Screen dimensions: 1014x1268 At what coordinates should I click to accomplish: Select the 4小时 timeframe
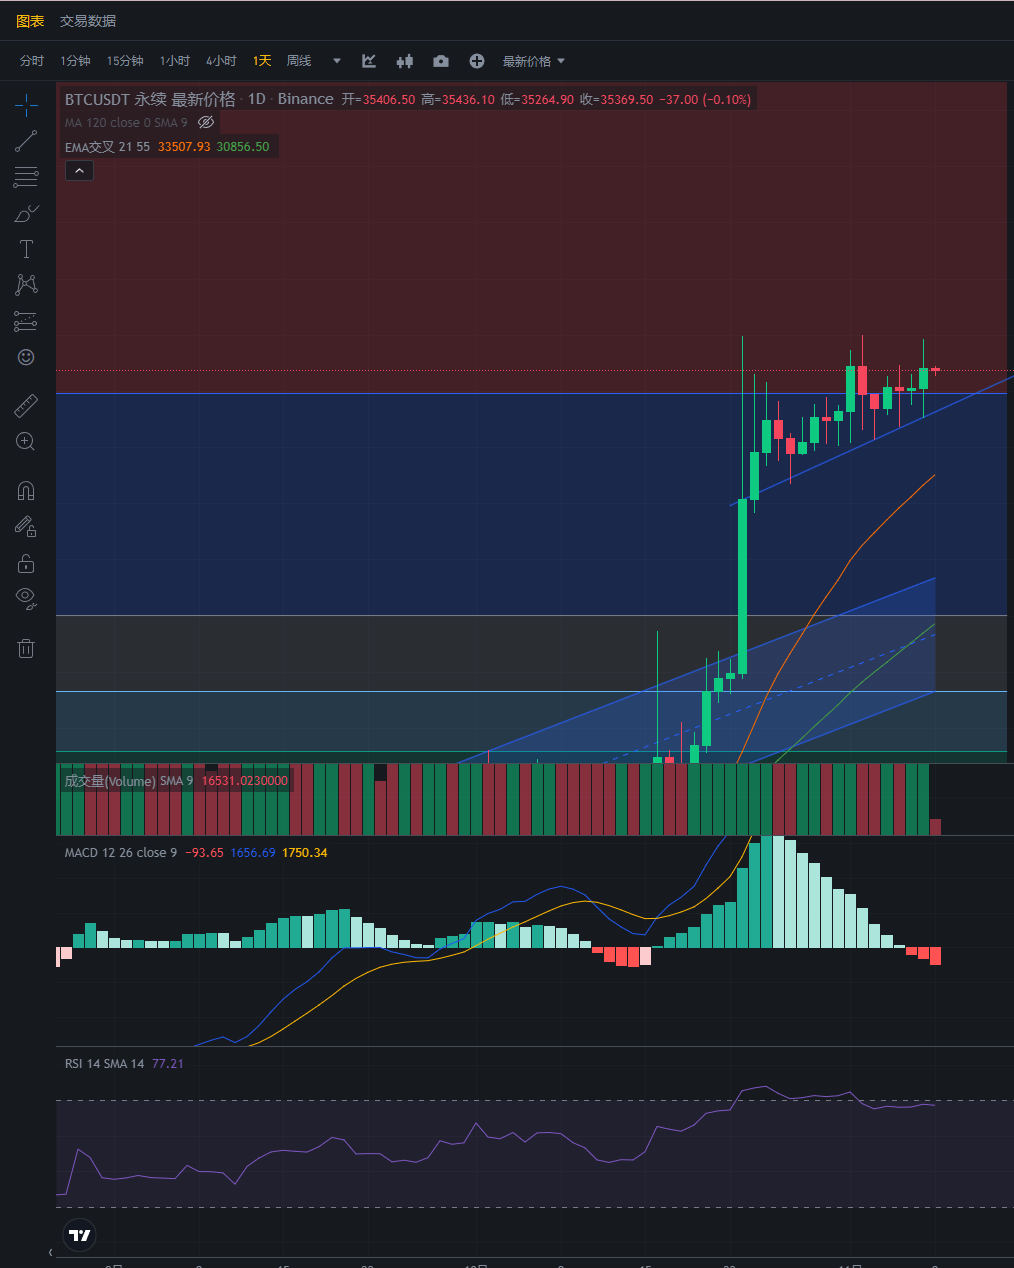click(221, 61)
